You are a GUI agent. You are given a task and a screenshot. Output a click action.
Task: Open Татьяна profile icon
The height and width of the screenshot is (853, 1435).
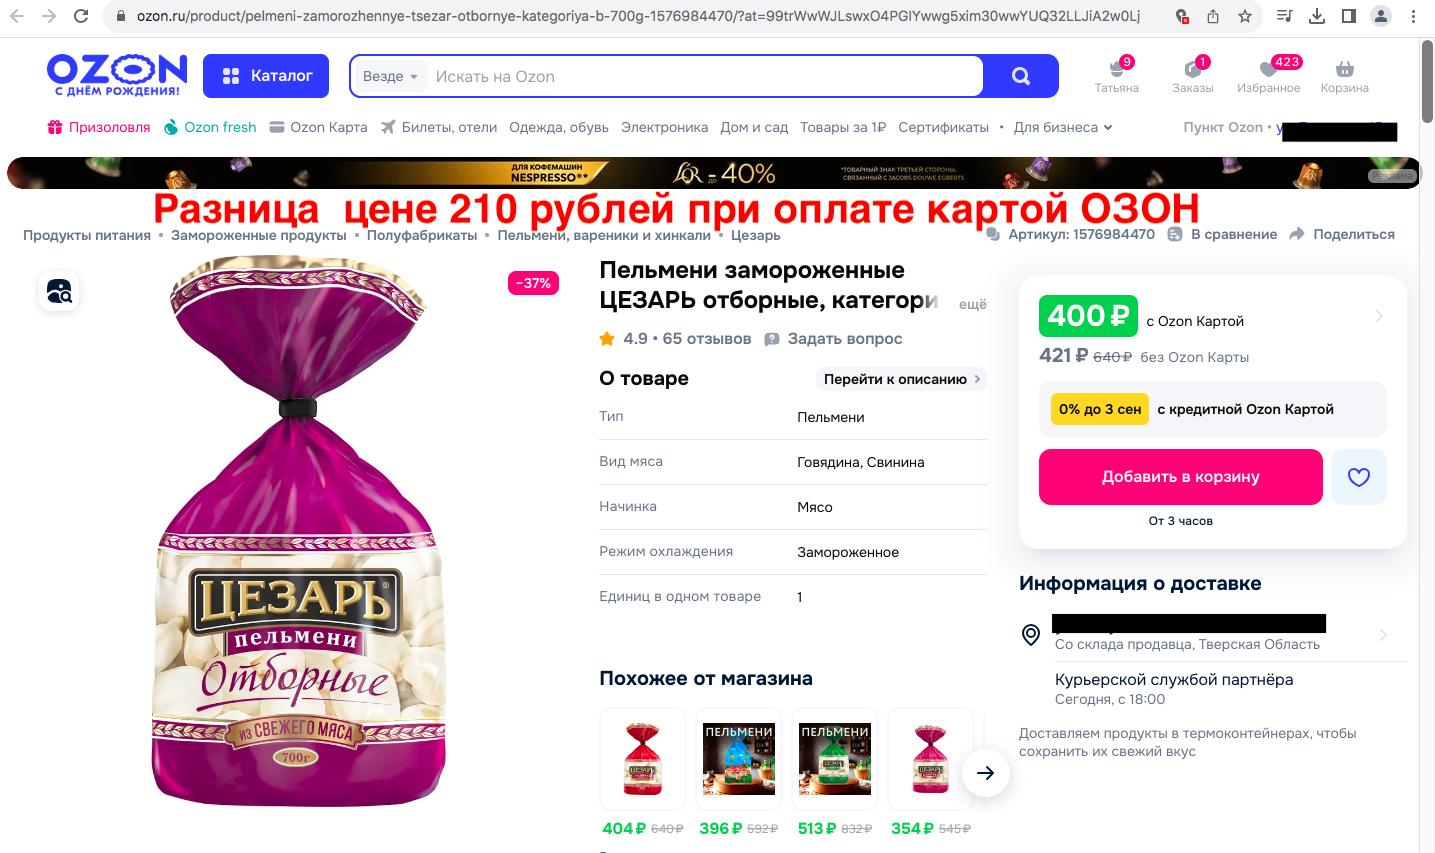coord(1116,69)
